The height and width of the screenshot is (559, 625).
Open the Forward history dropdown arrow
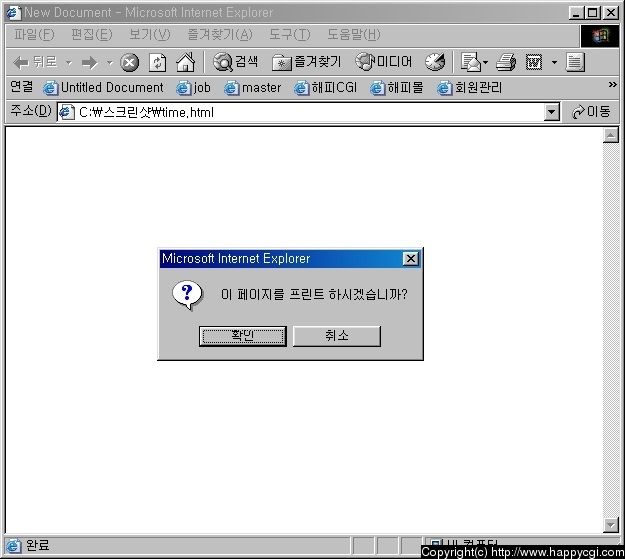click(x=110, y=63)
